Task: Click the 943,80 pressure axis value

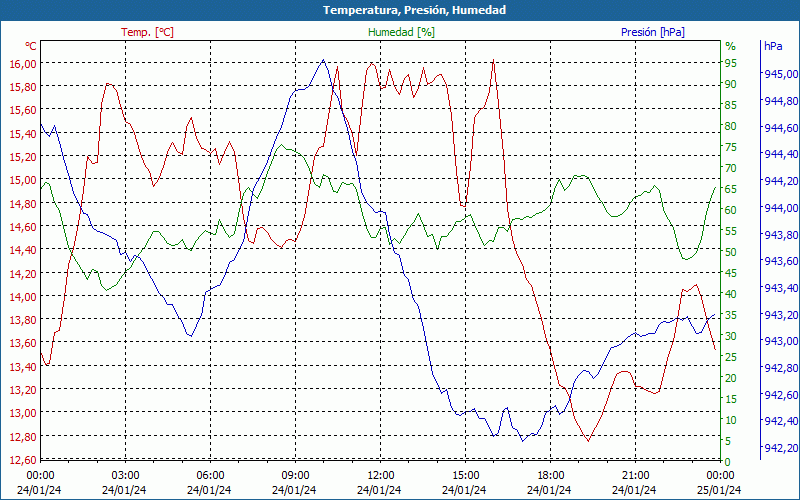Action: coord(781,235)
